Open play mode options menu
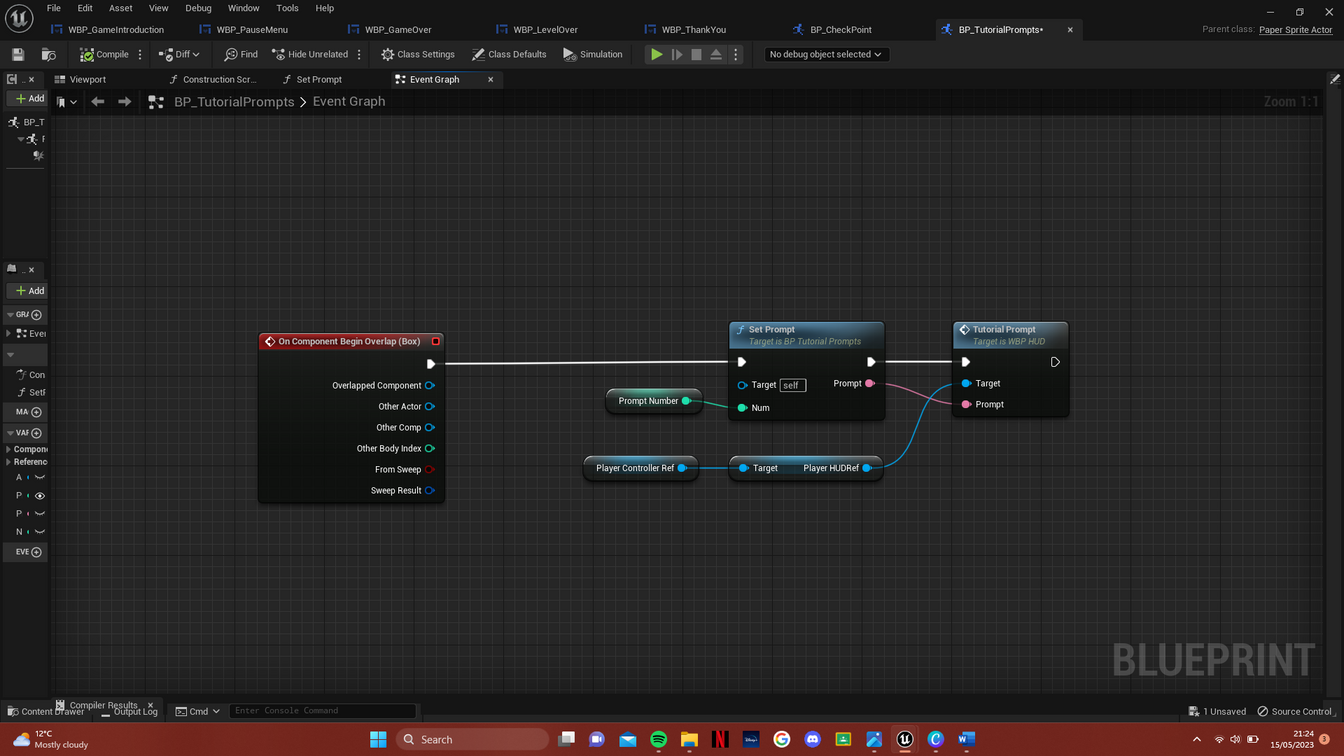 coord(736,54)
